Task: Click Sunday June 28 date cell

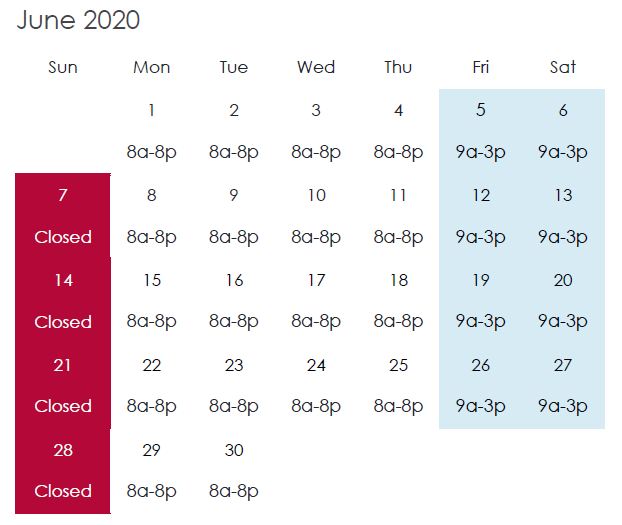Action: tap(63, 450)
